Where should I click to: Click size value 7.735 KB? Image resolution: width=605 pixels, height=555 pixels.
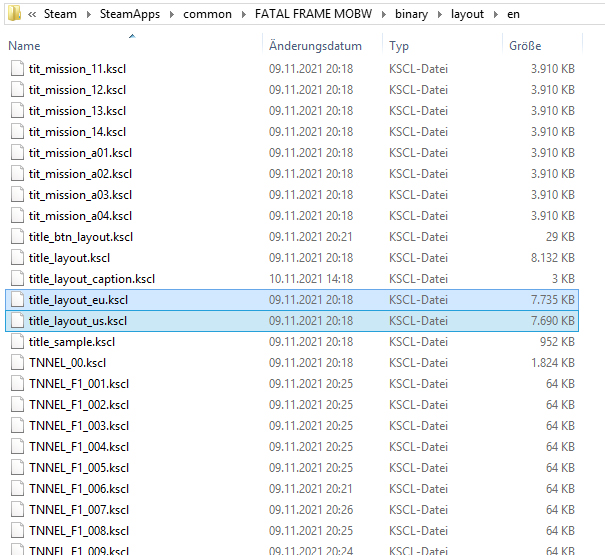pyautogui.click(x=553, y=299)
